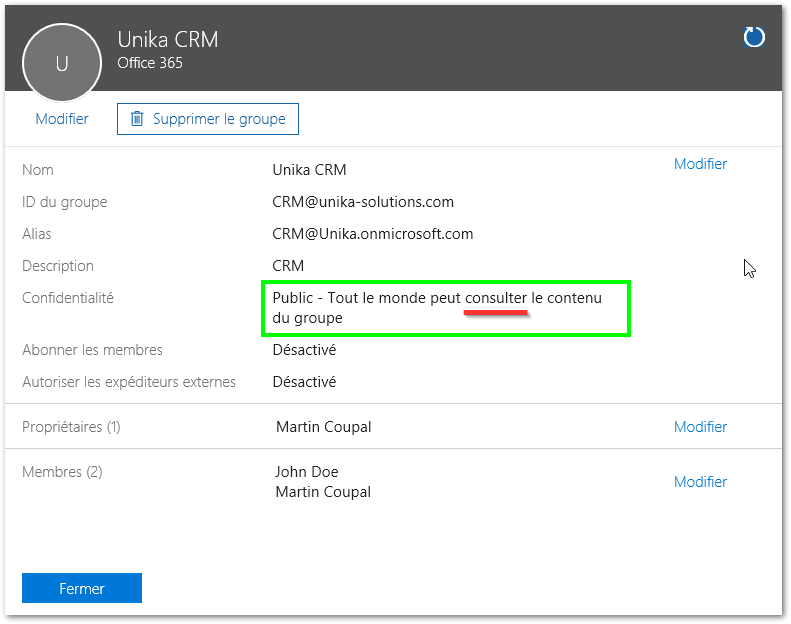Viewport: 791px width, 624px height.
Task: Click the CRM description value
Action: click(x=288, y=266)
